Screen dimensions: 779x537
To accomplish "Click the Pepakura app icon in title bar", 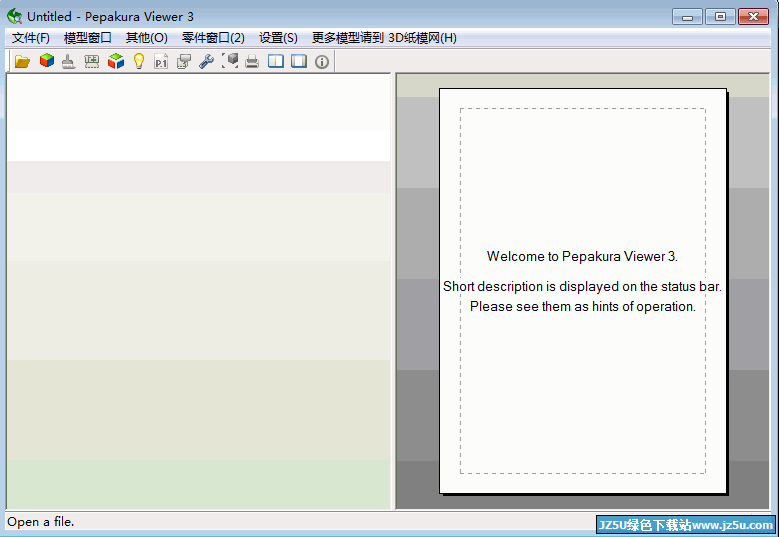I will tap(14, 16).
